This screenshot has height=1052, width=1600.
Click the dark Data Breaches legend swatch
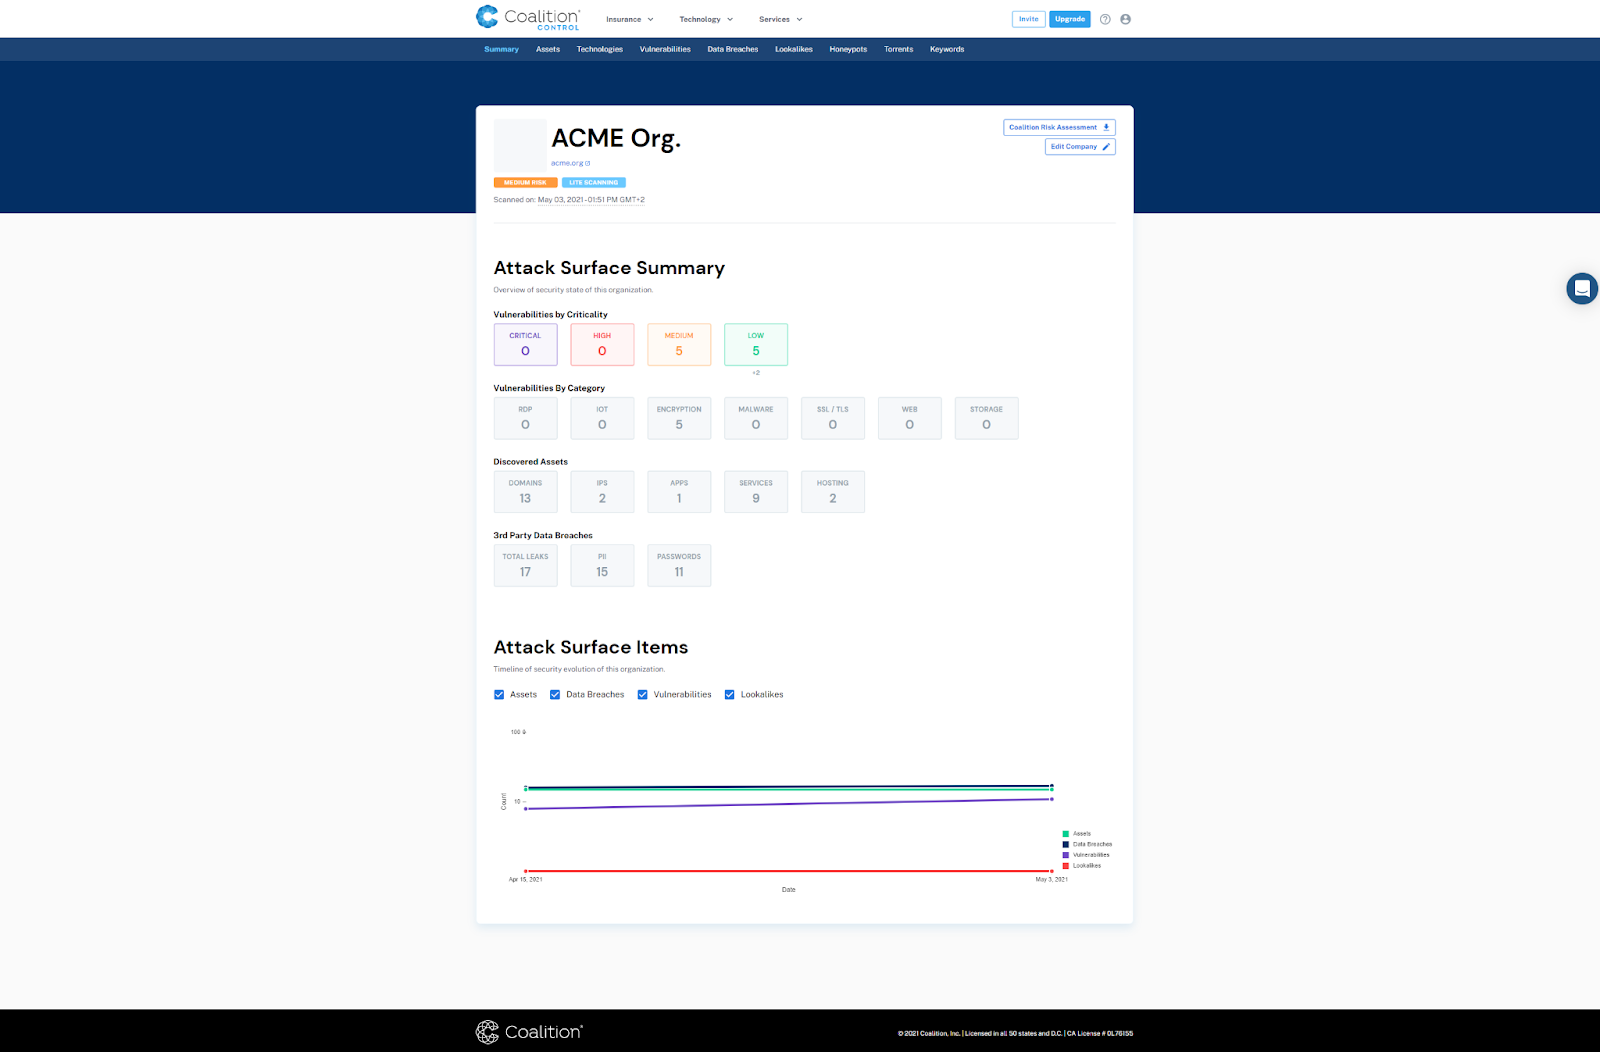[1066, 845]
